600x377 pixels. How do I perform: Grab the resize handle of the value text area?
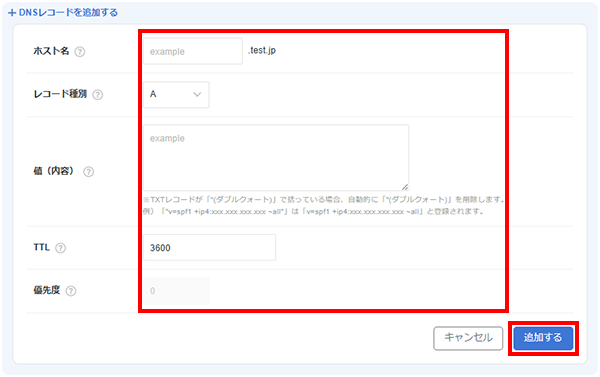point(405,187)
